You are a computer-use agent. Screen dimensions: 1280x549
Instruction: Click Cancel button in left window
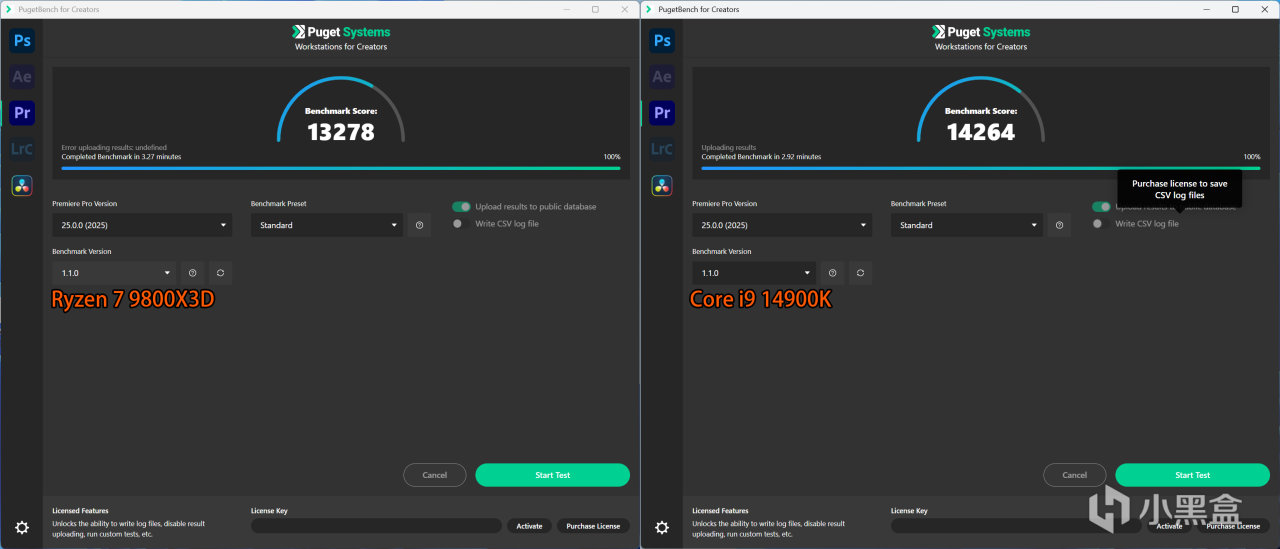coord(435,475)
